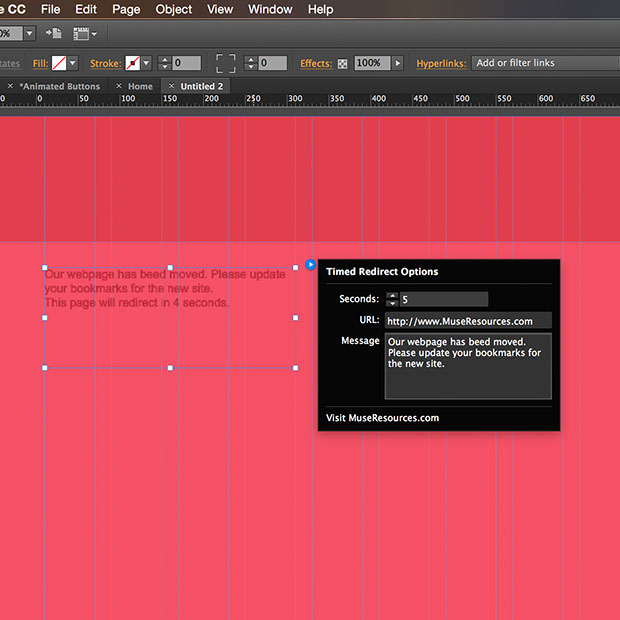Click the horizontal ruler at 300
620x620 pixels.
[x=295, y=99]
